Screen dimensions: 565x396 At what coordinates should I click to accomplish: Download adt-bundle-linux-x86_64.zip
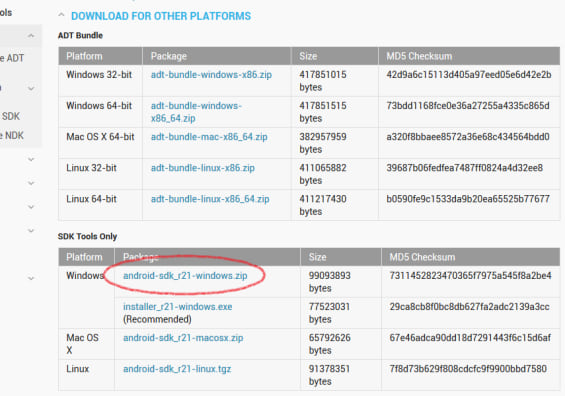click(210, 199)
